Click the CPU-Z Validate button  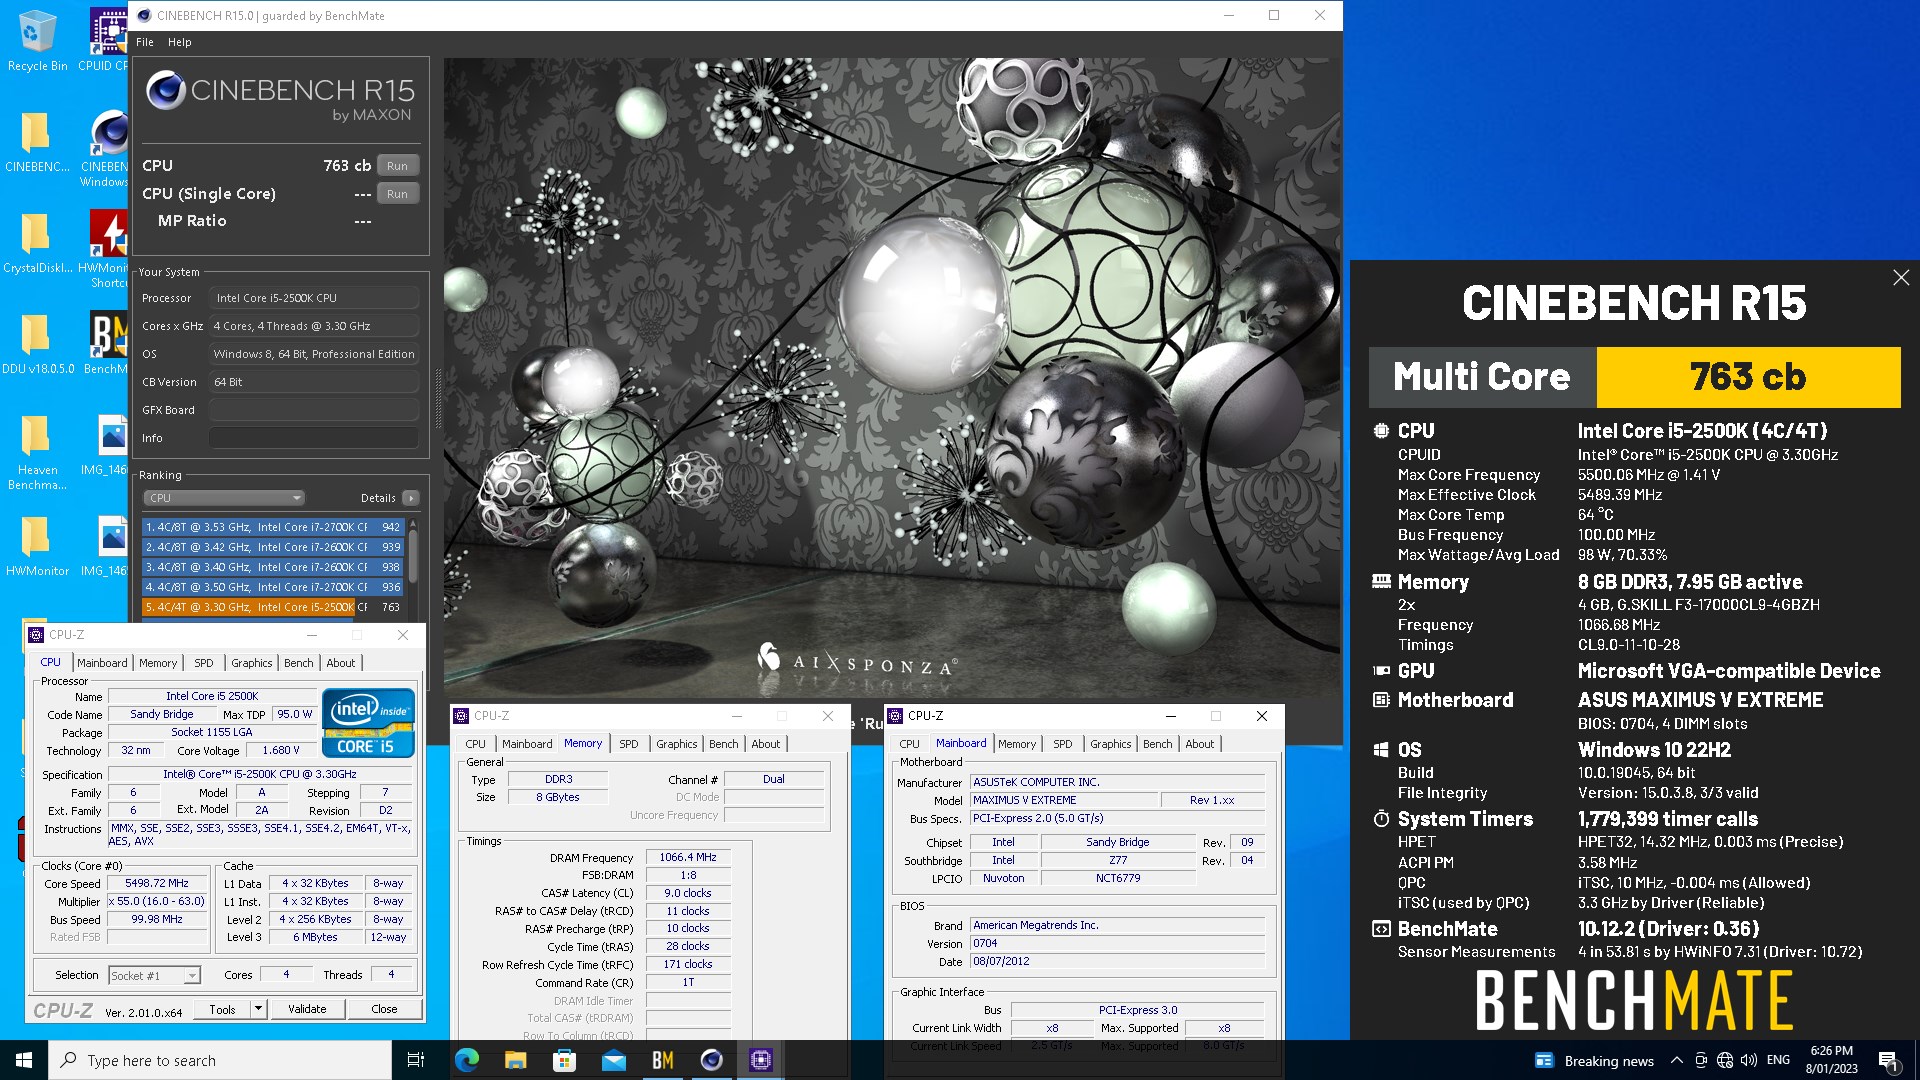(307, 1009)
